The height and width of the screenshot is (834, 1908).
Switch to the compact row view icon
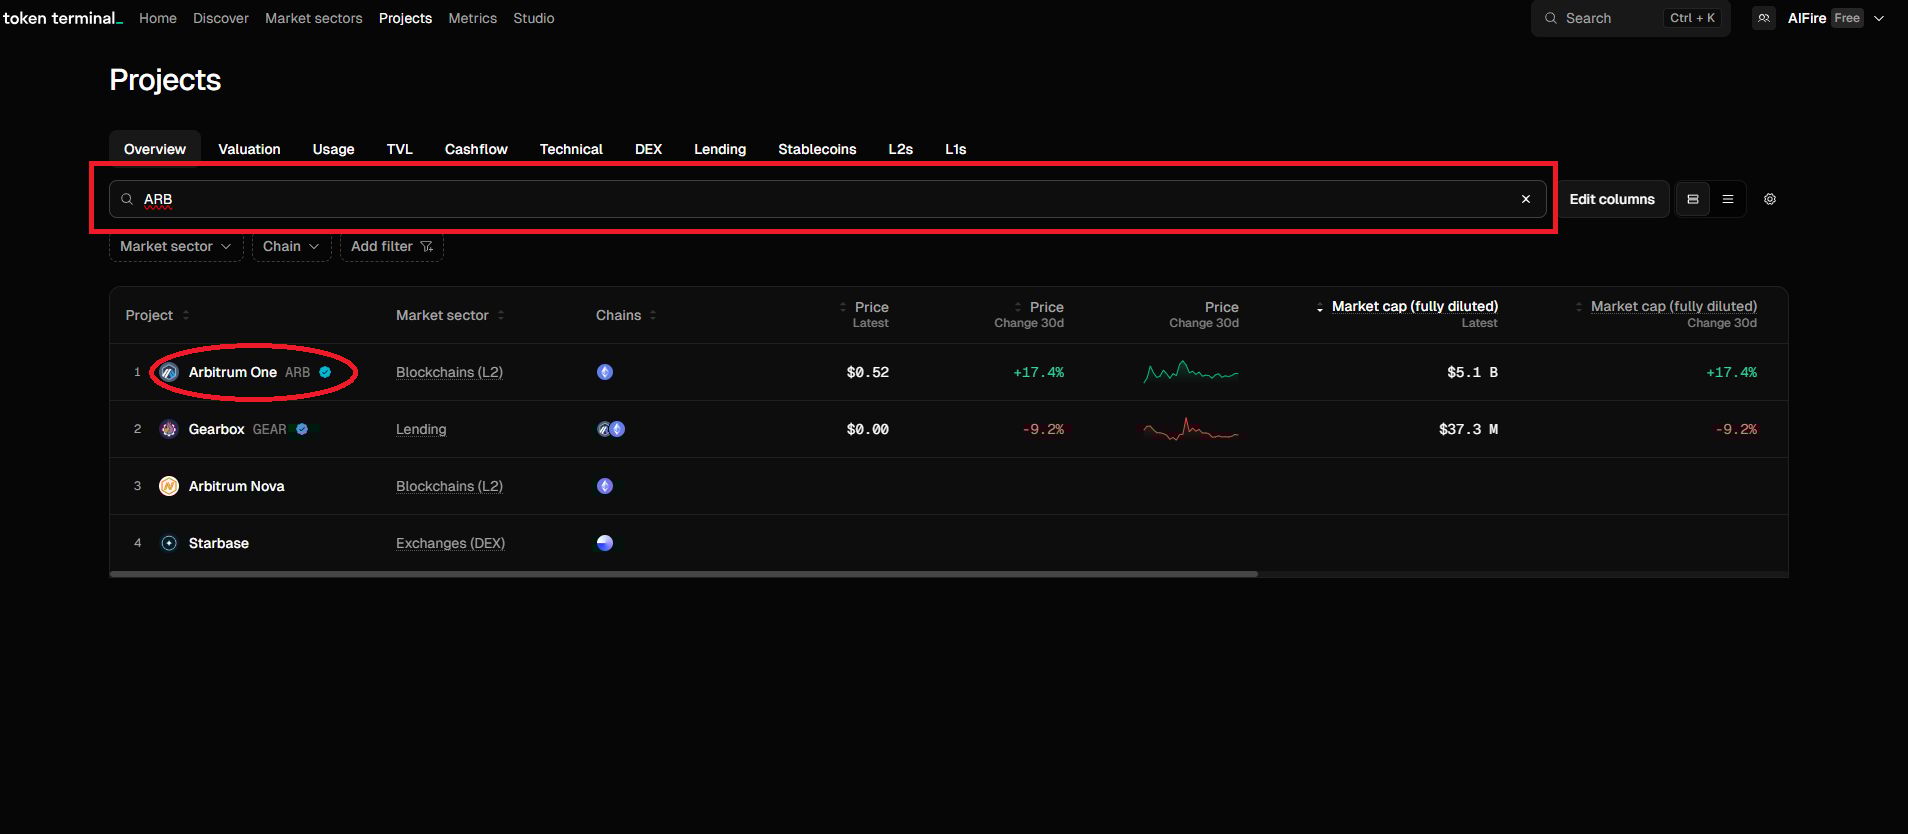(x=1693, y=199)
